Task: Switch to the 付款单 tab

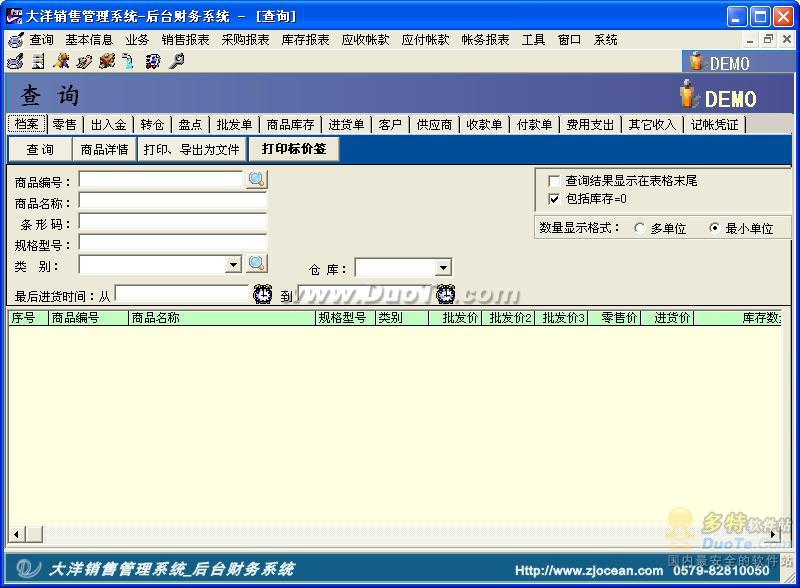Action: [x=535, y=125]
